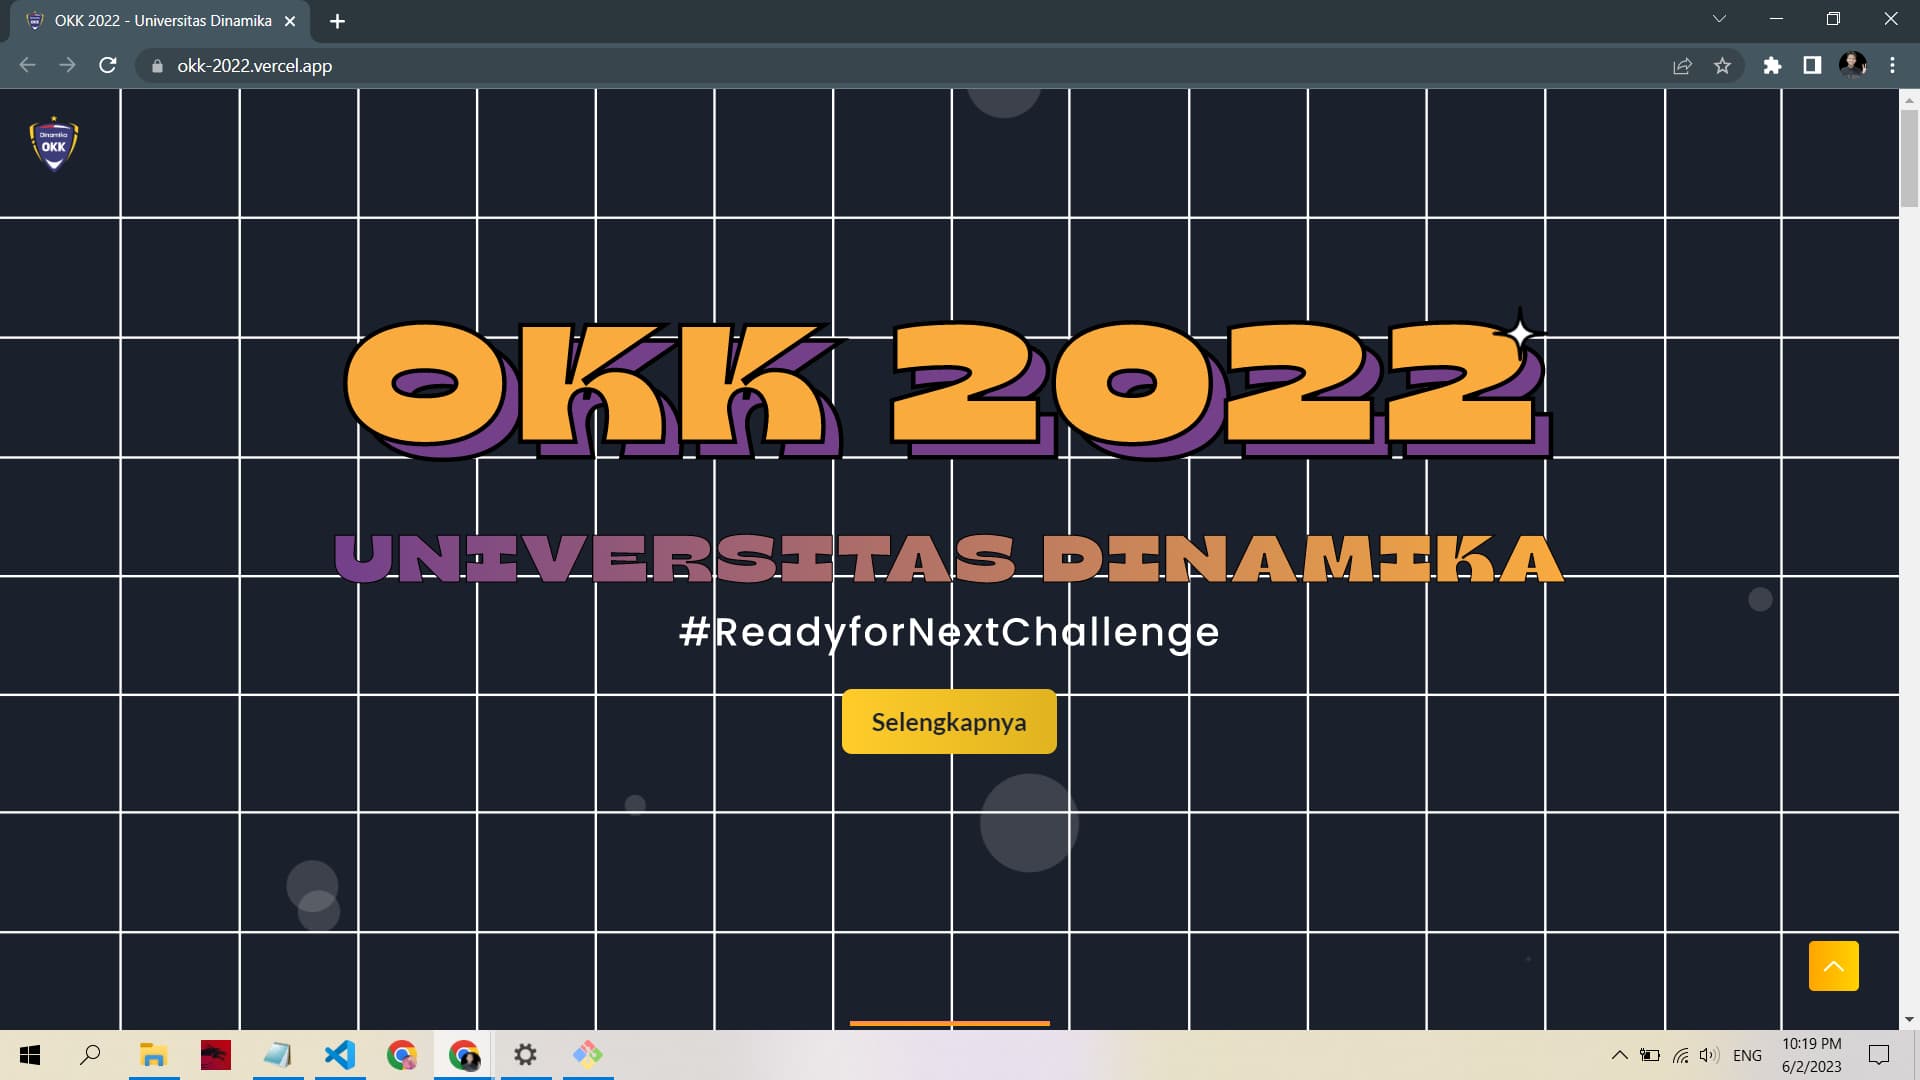The image size is (1920, 1080).
Task: Open the Windows notification center icon
Action: click(x=1879, y=1055)
